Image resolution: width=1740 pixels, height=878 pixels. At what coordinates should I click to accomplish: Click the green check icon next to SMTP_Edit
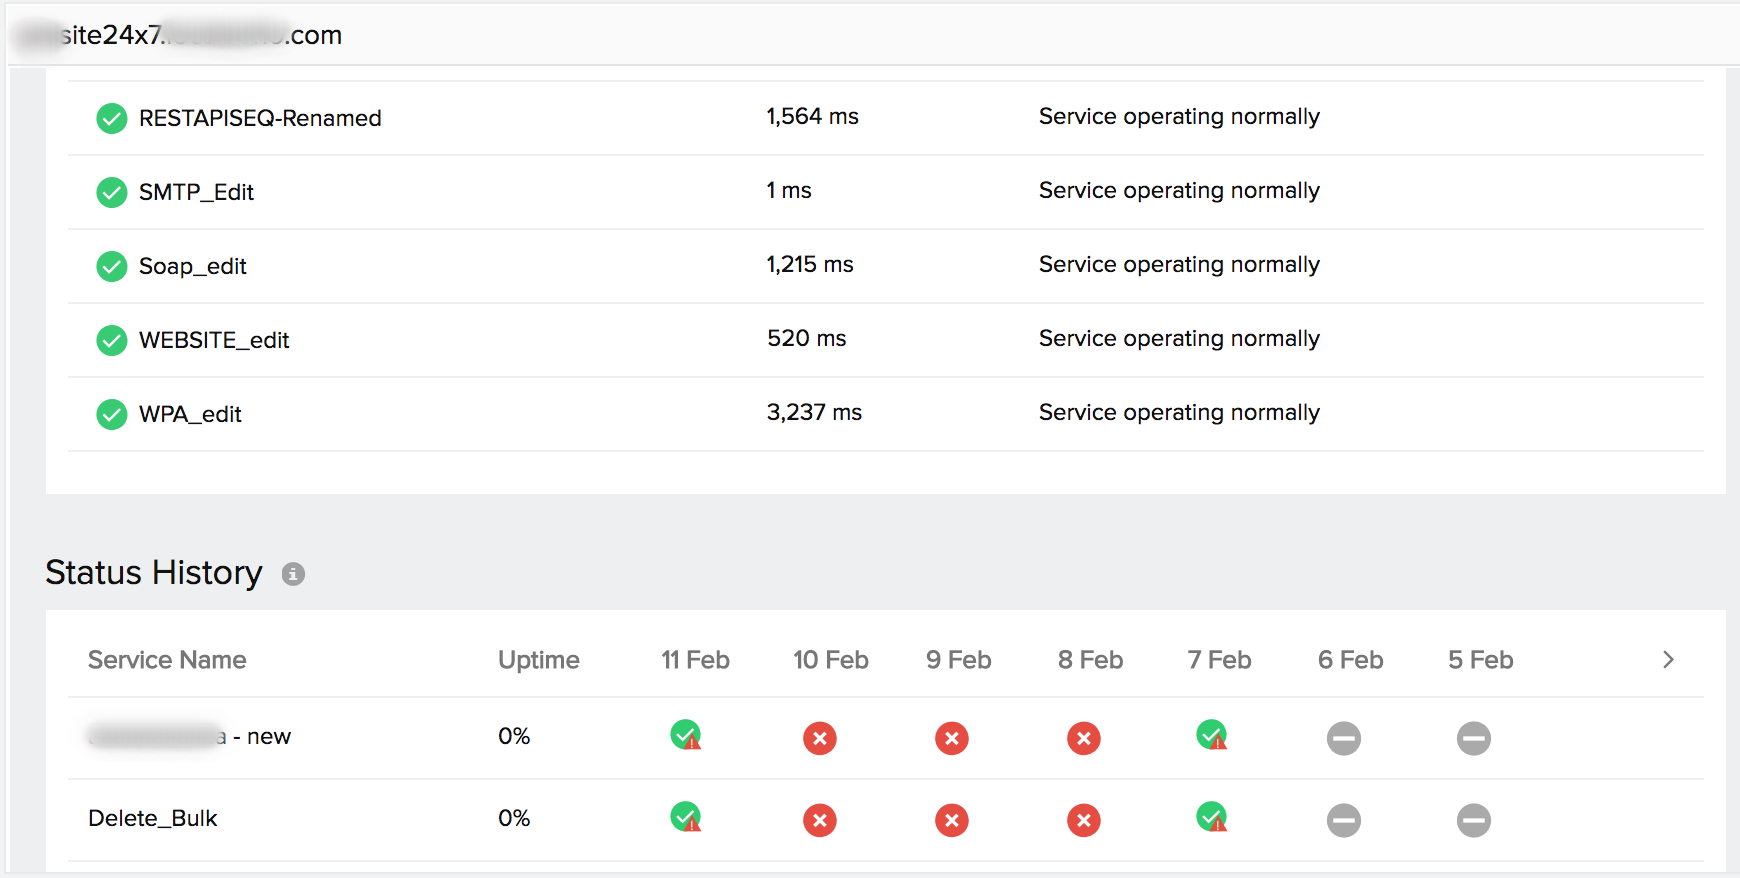pos(112,192)
